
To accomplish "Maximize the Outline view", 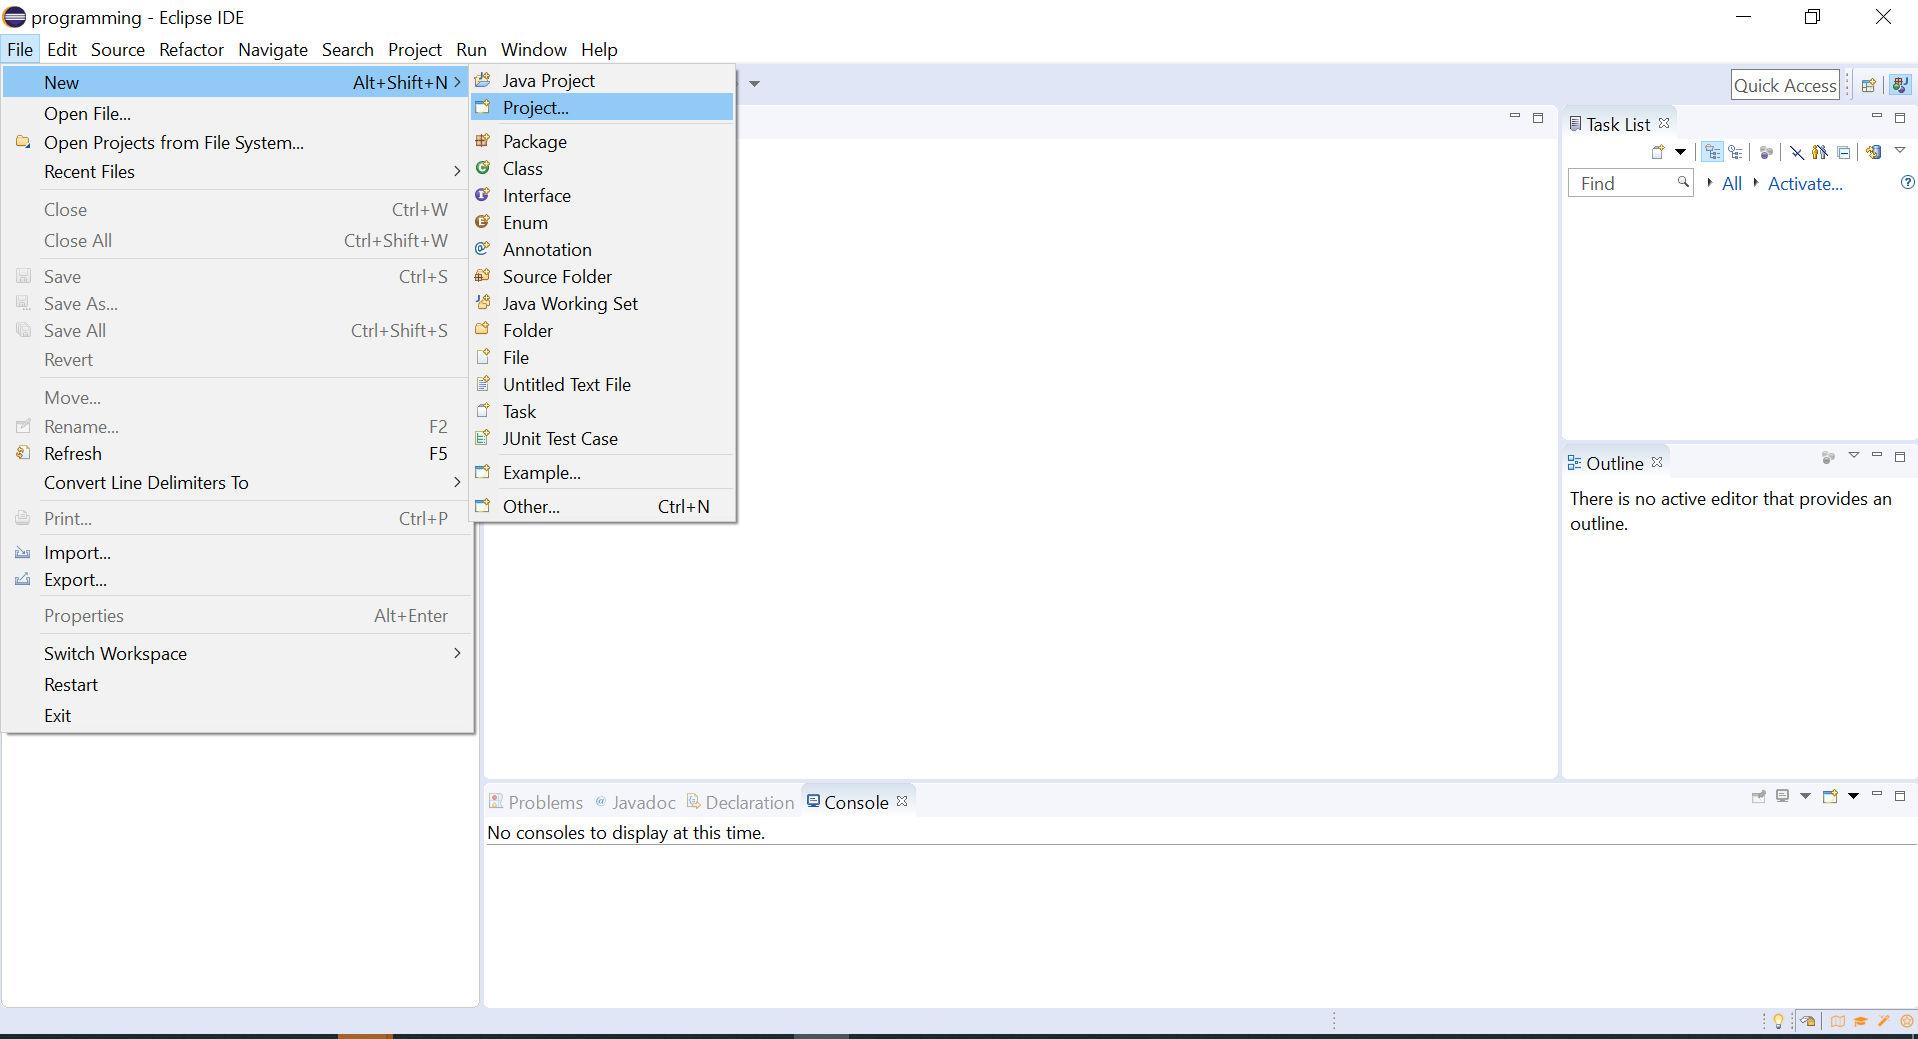I will [1900, 456].
